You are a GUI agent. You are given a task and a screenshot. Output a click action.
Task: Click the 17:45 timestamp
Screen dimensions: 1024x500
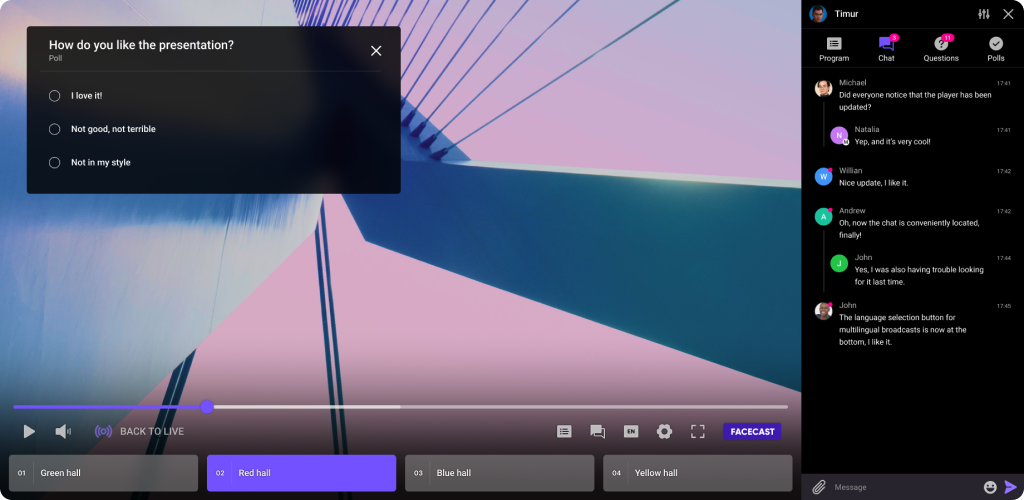point(1004,305)
